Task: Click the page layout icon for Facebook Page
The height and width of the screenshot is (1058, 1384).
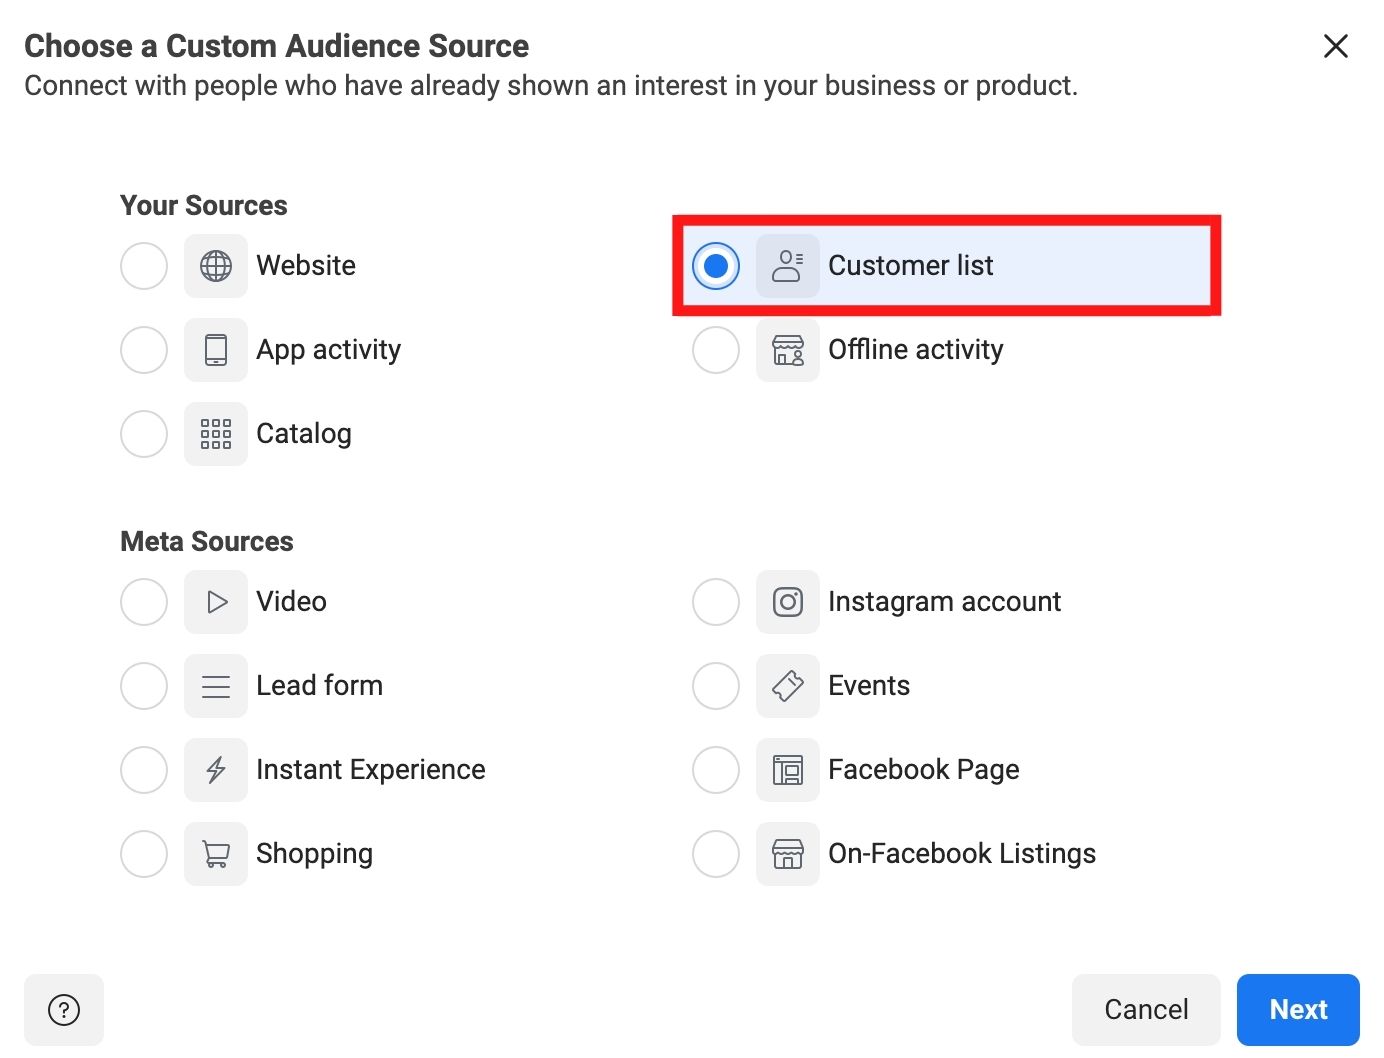Action: pyautogui.click(x=788, y=770)
